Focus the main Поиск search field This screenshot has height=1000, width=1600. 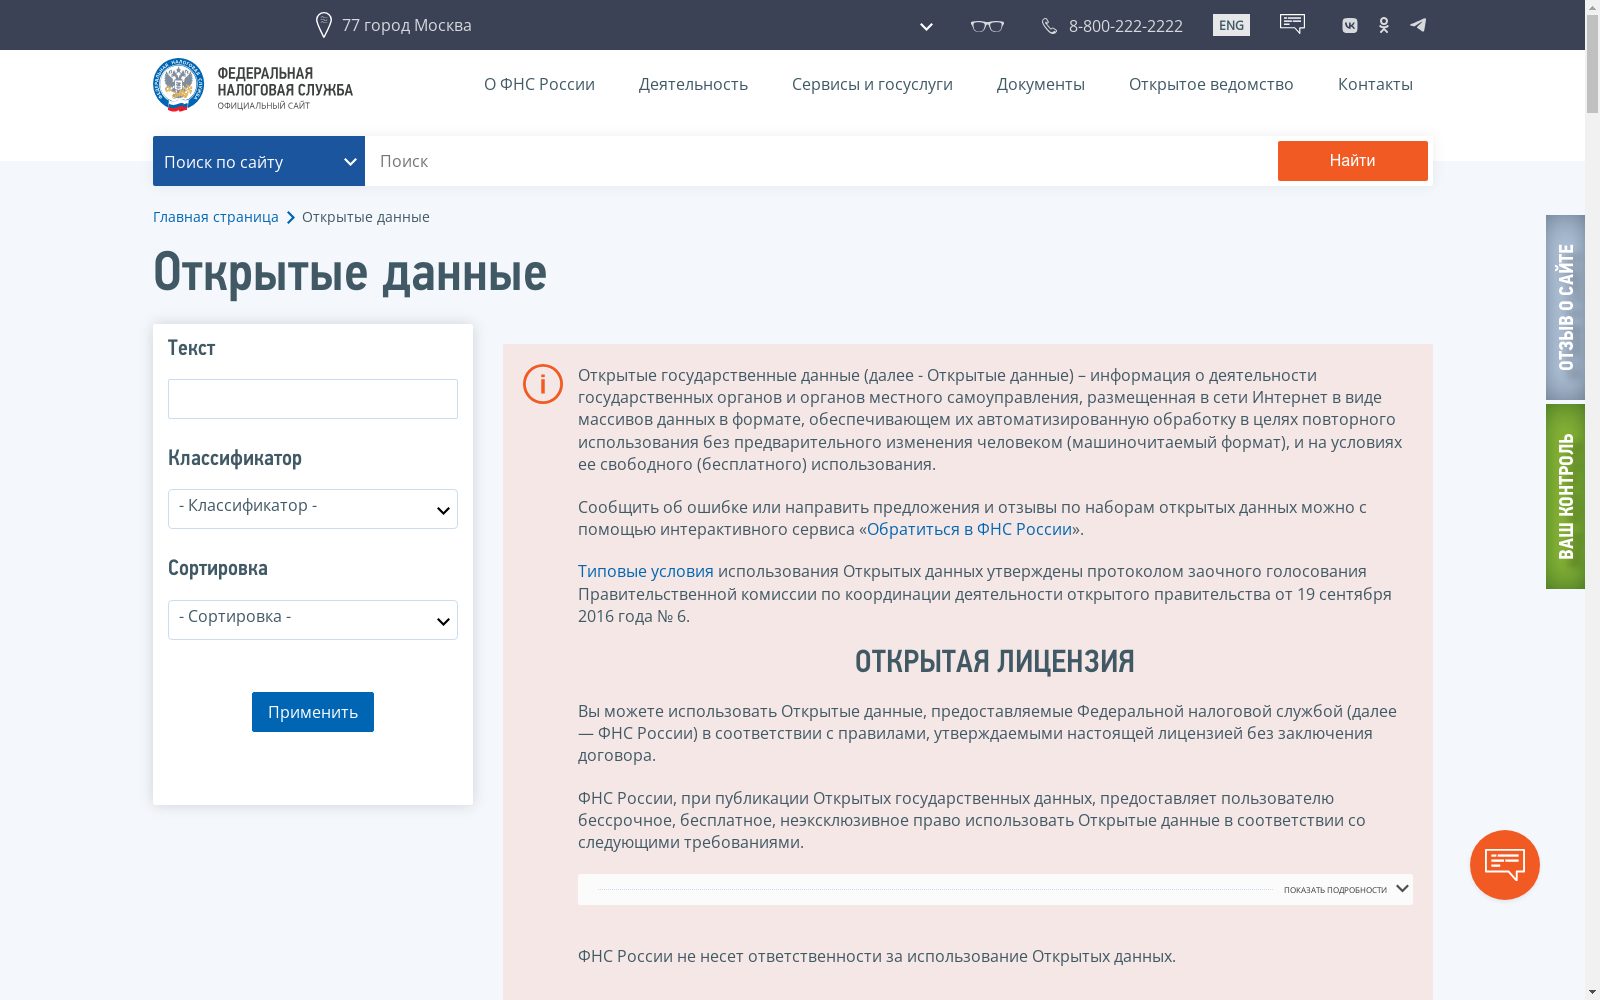coord(821,161)
